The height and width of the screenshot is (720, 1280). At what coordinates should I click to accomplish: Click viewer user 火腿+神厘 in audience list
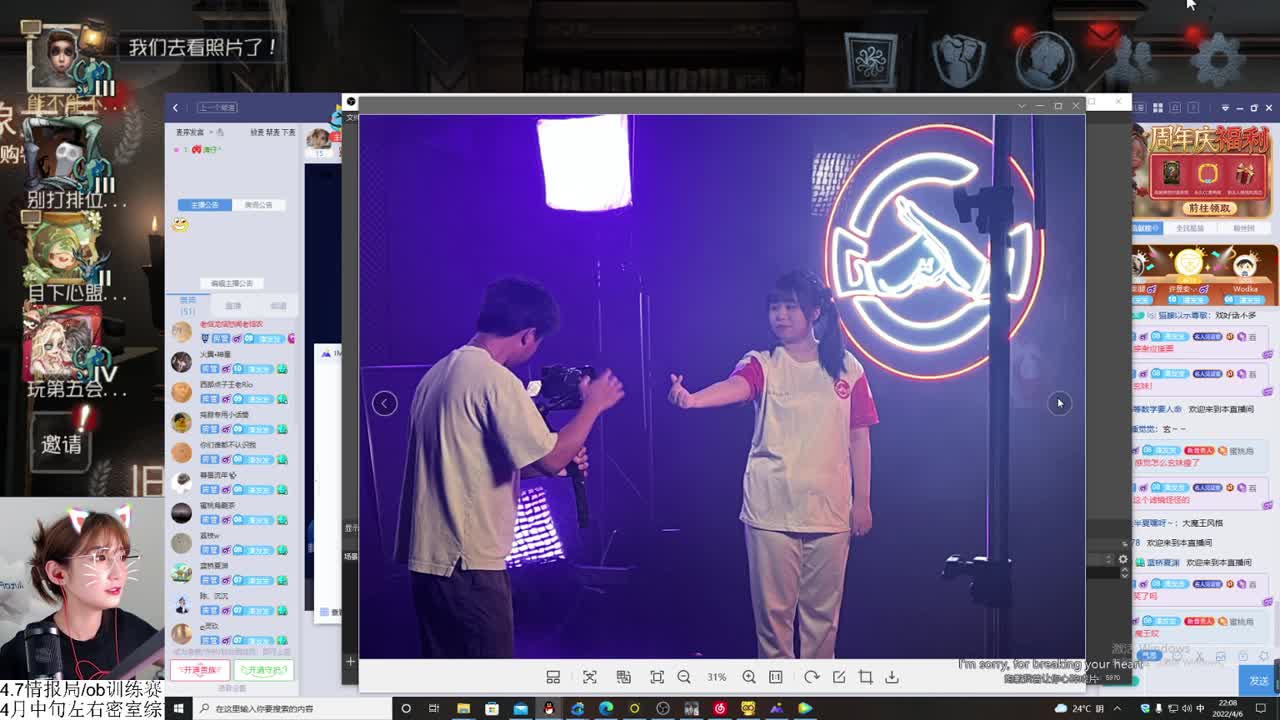tap(232, 362)
